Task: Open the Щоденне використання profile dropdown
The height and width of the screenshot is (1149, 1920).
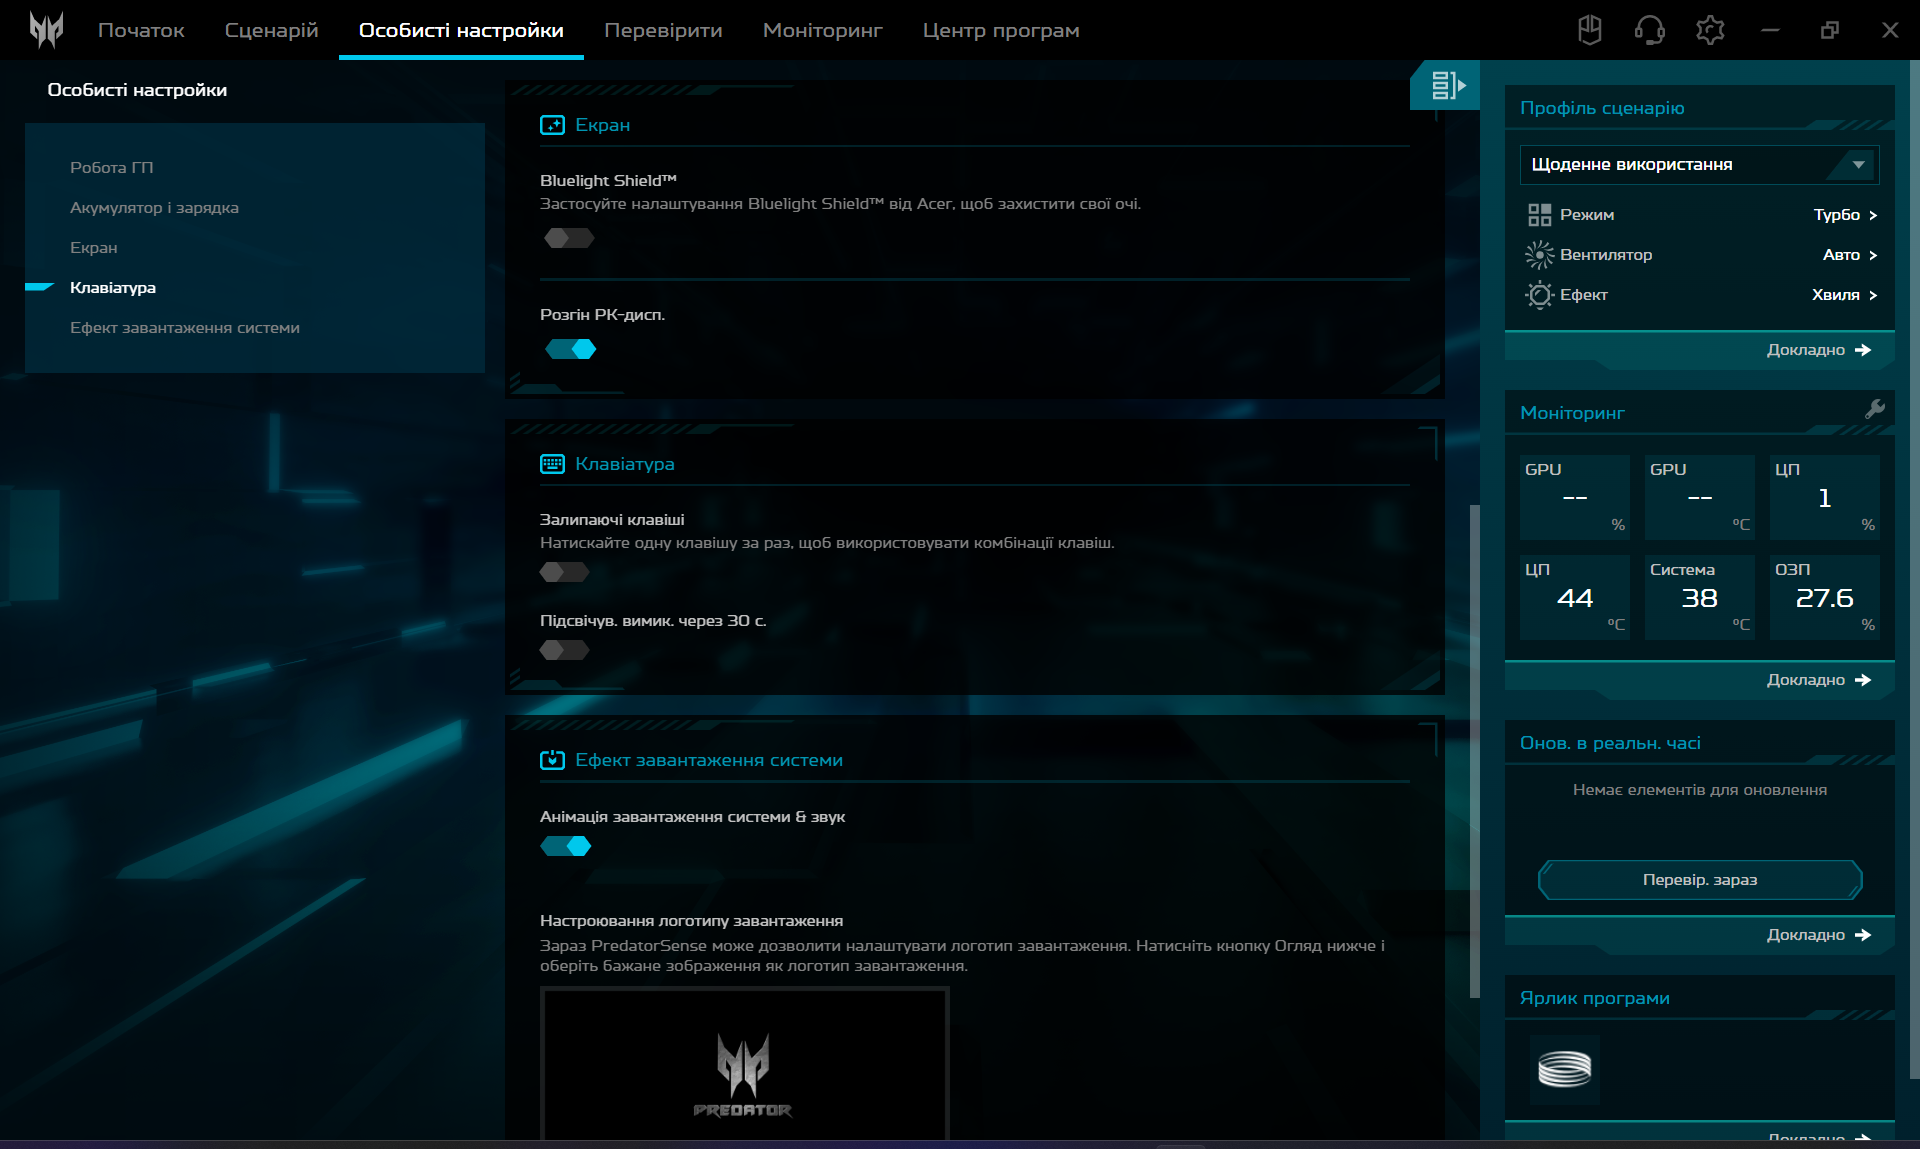Action: pos(1698,165)
